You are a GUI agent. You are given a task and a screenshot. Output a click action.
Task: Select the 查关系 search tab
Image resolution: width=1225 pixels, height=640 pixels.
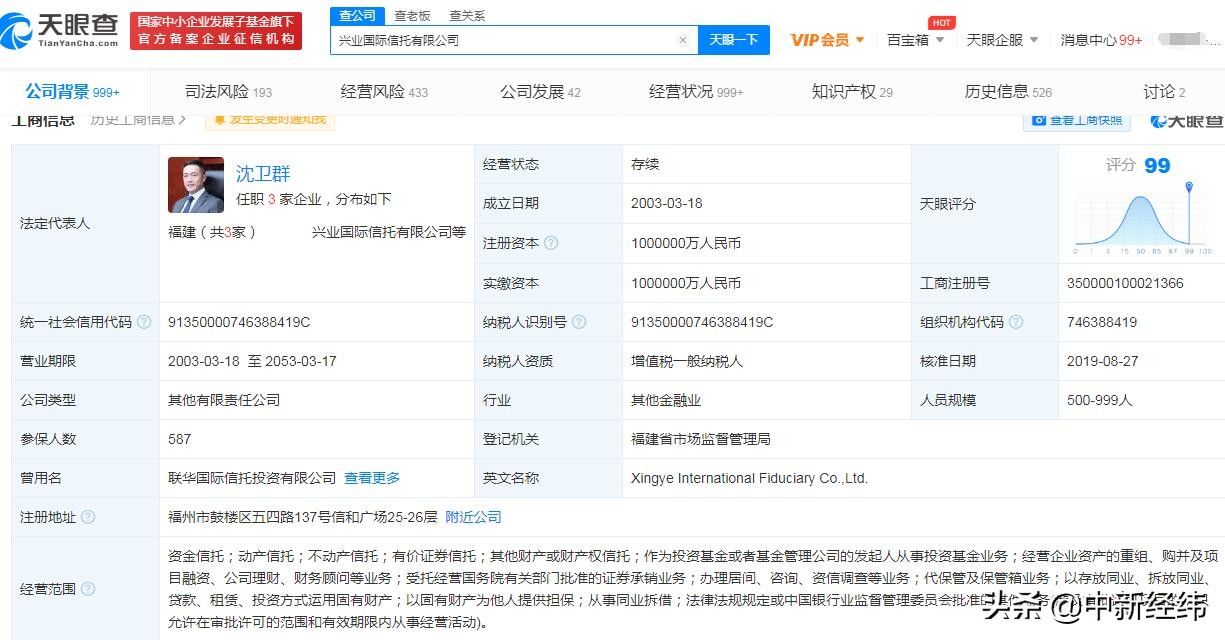coord(467,15)
